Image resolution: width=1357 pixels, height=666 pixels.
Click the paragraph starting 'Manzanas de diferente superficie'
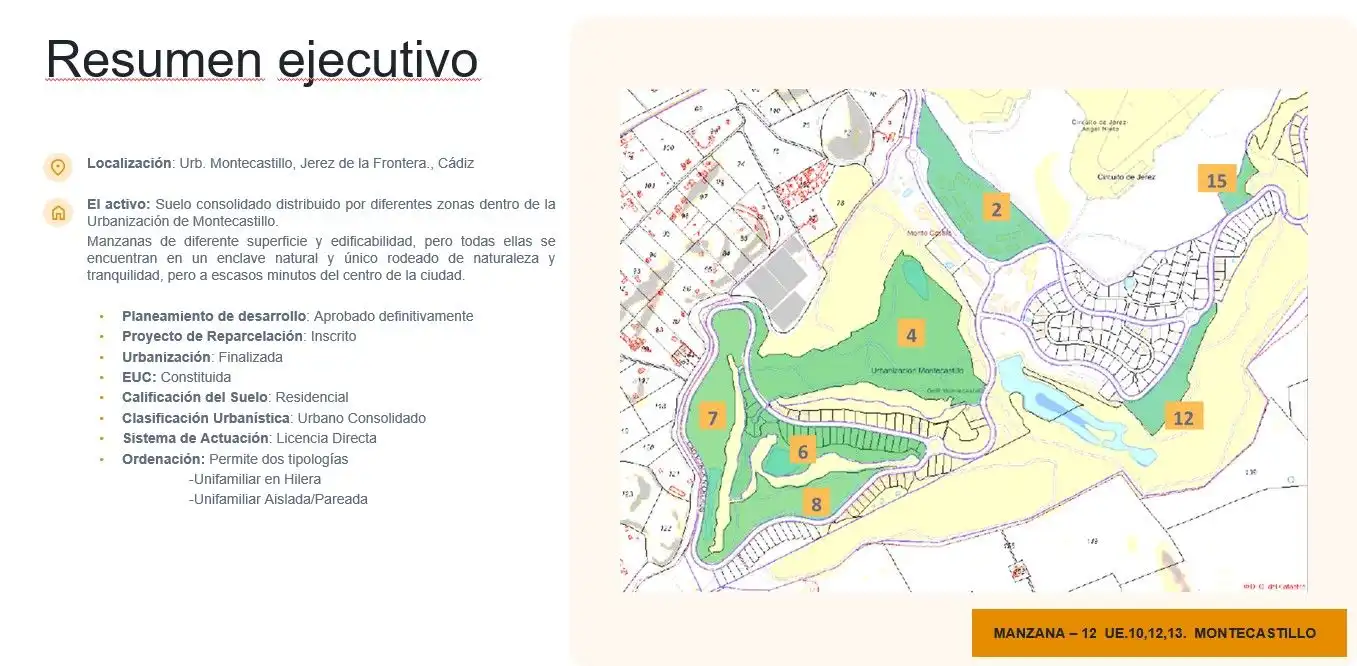321,258
